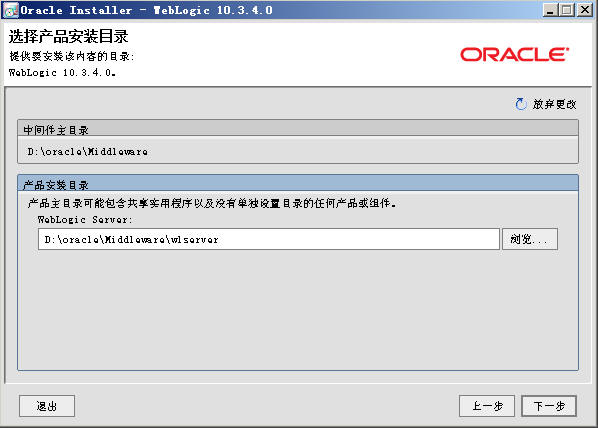Select the 产品安装目录 panel header

298,183
